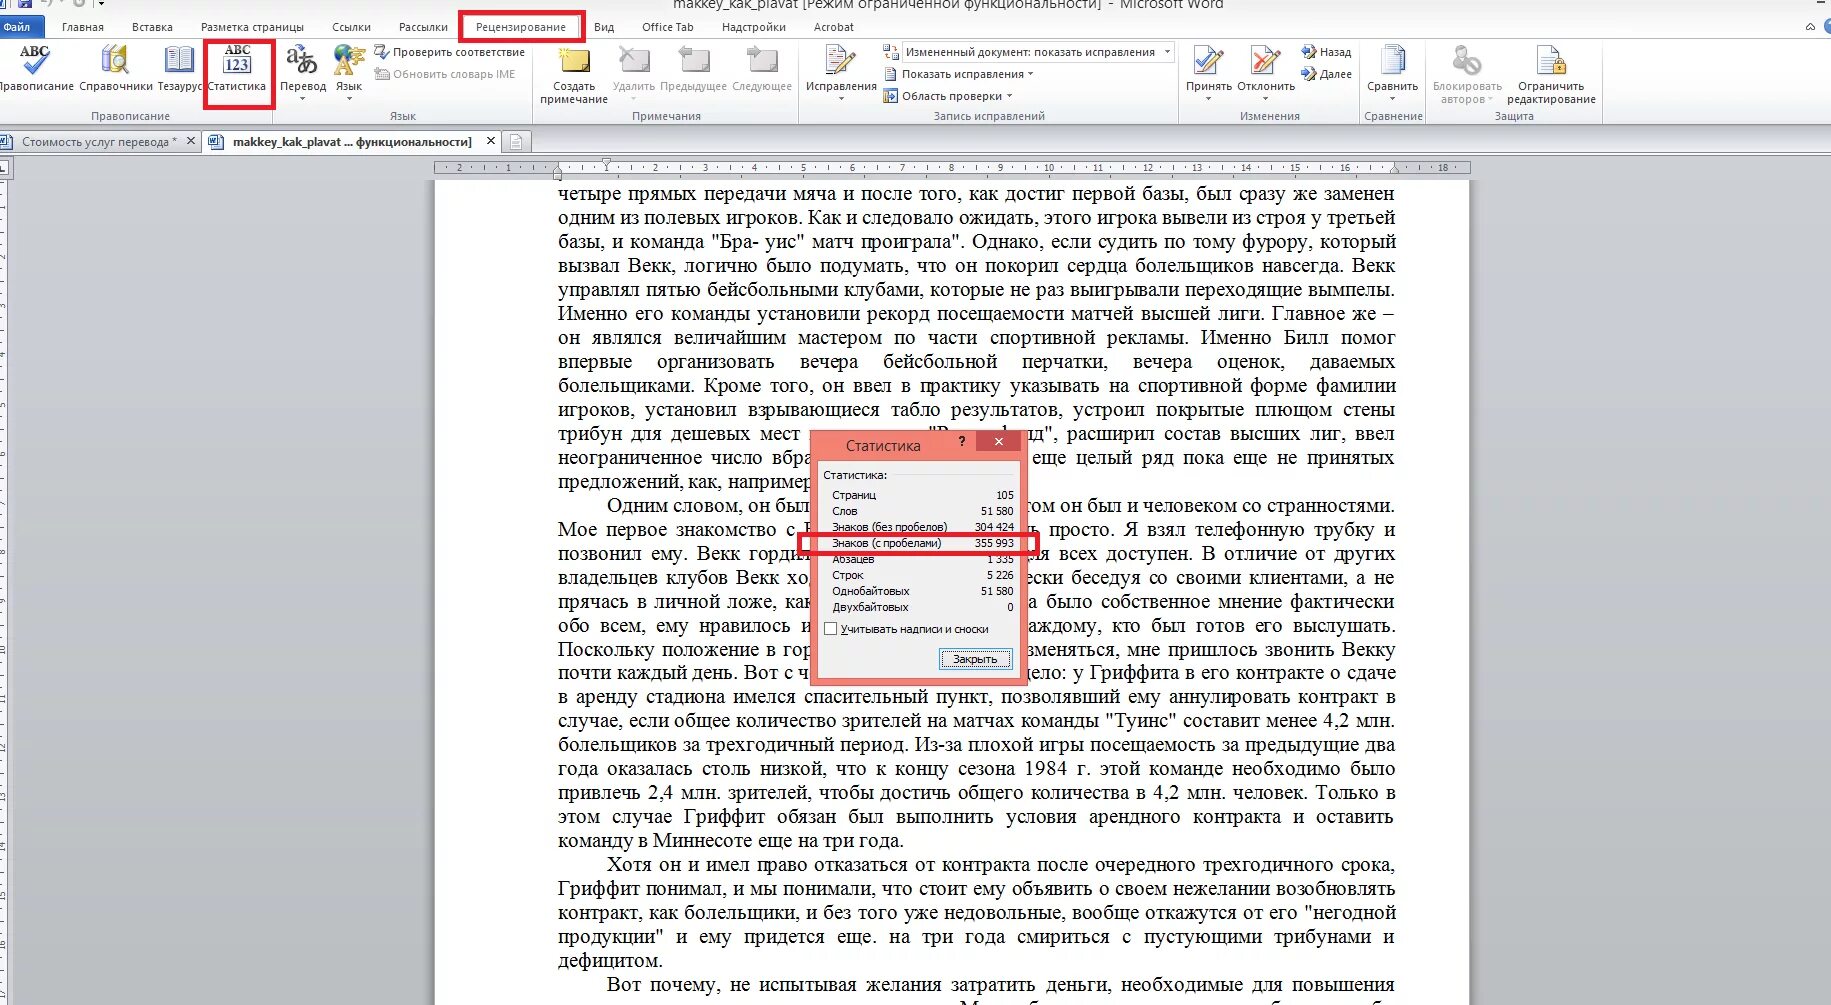
Task: Click the help question mark in Статистика dialog
Action: coord(962,441)
